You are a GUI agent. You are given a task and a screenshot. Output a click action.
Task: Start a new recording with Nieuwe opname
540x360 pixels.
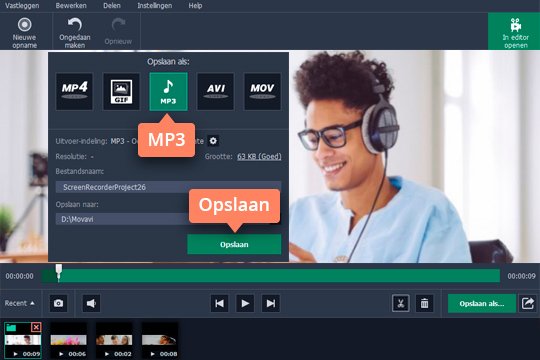tap(24, 33)
